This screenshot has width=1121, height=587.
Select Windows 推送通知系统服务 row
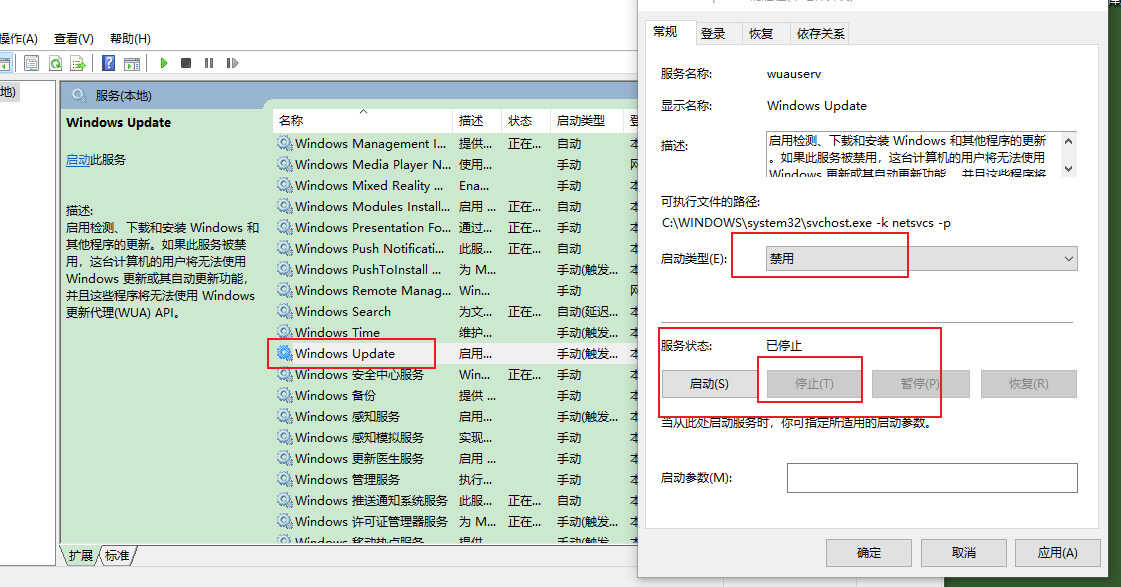pos(455,500)
